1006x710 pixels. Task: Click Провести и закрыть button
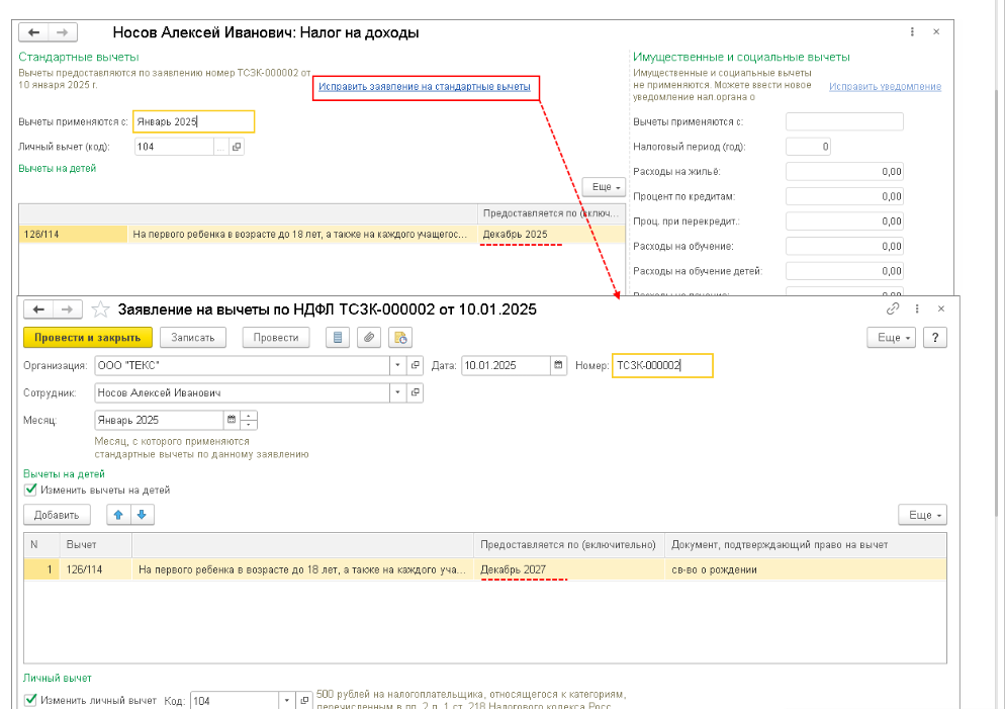(x=87, y=337)
